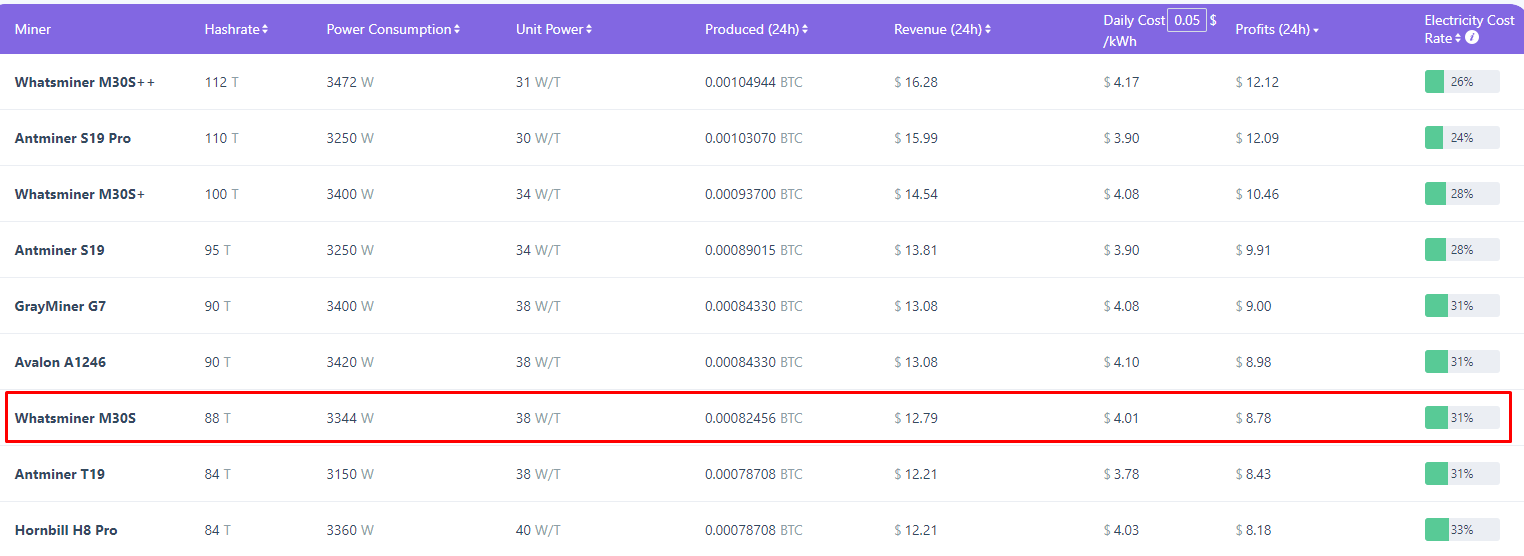
Task: Click GrayMiner G7 31% cost bar
Action: point(1462,306)
